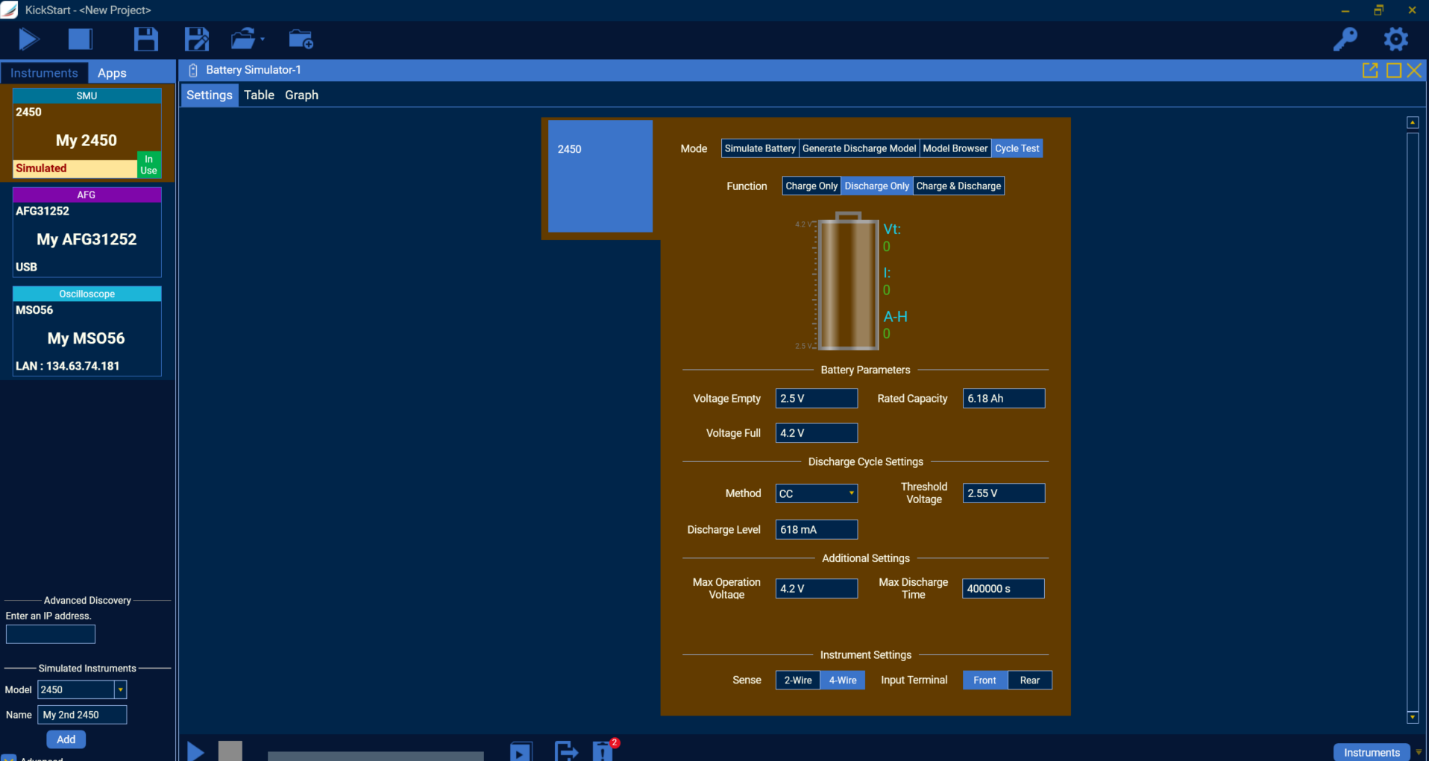Choose the Discharge Only function
The height and width of the screenshot is (761, 1429).
tap(877, 186)
